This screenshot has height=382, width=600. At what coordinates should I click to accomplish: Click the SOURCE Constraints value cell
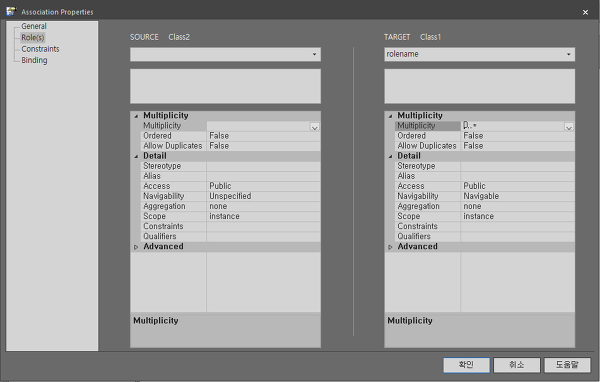tap(263, 226)
